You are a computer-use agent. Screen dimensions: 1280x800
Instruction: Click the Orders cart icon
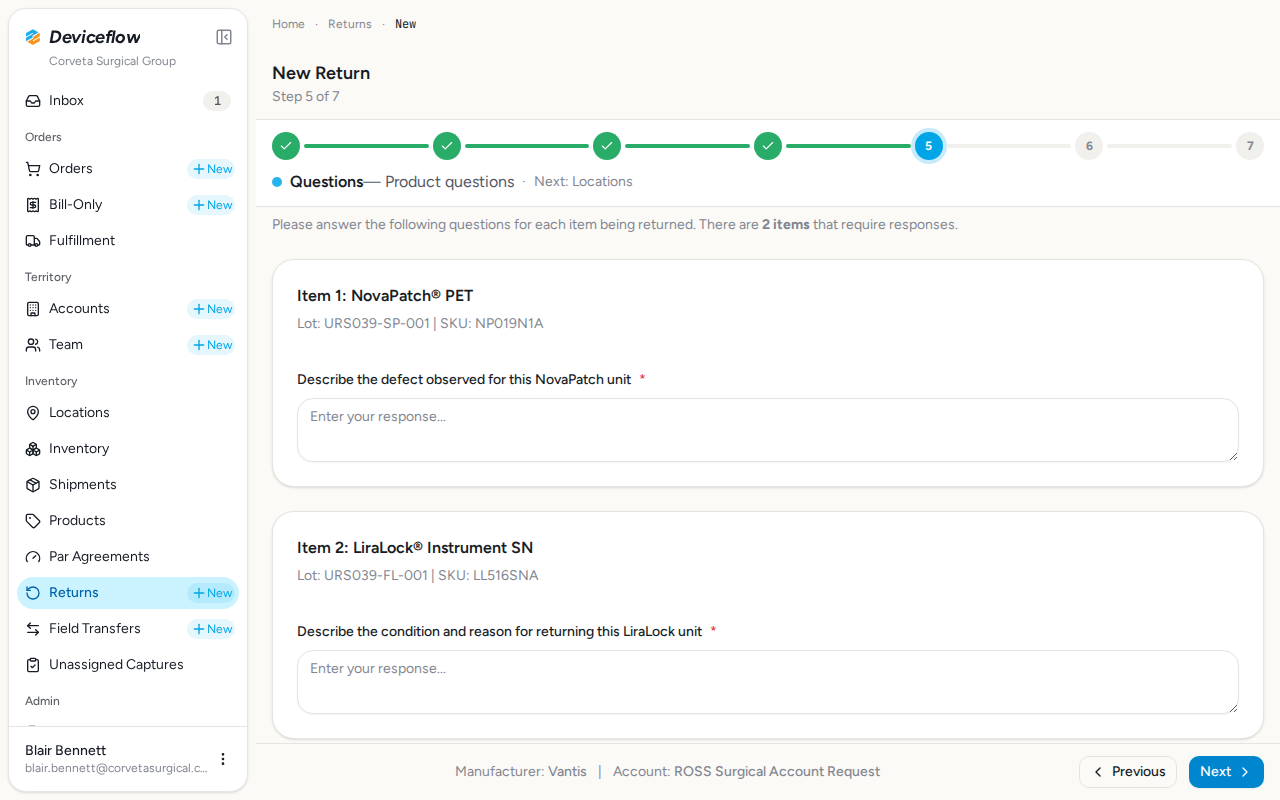(x=33, y=169)
